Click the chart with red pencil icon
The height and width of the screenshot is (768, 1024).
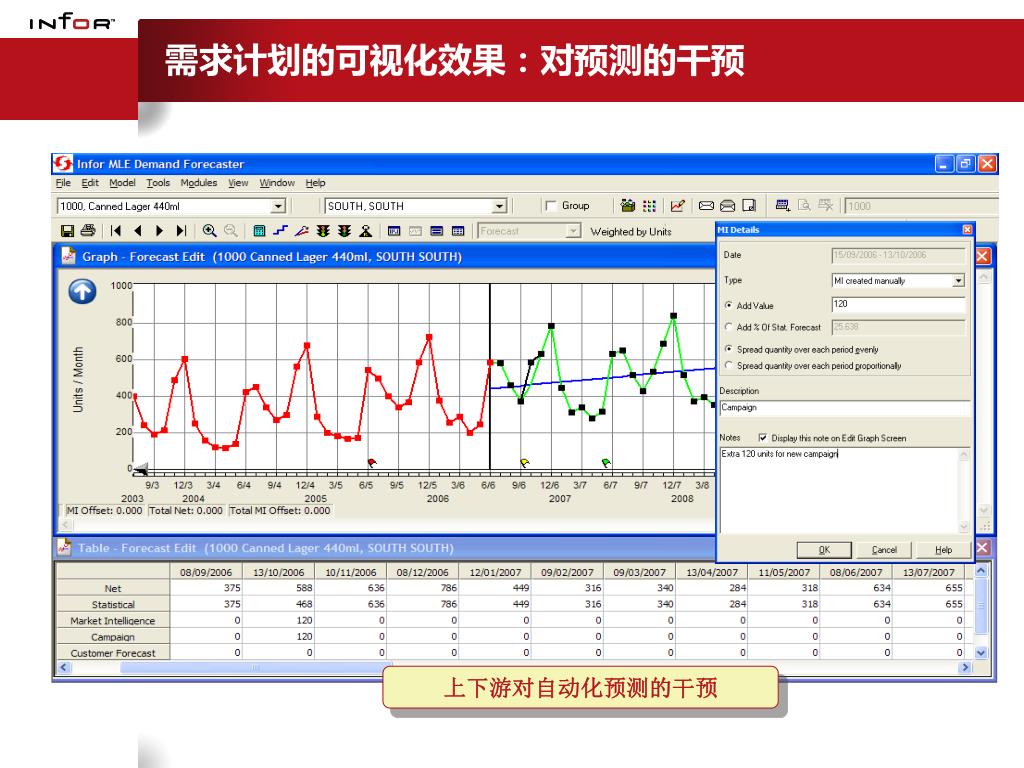677,206
